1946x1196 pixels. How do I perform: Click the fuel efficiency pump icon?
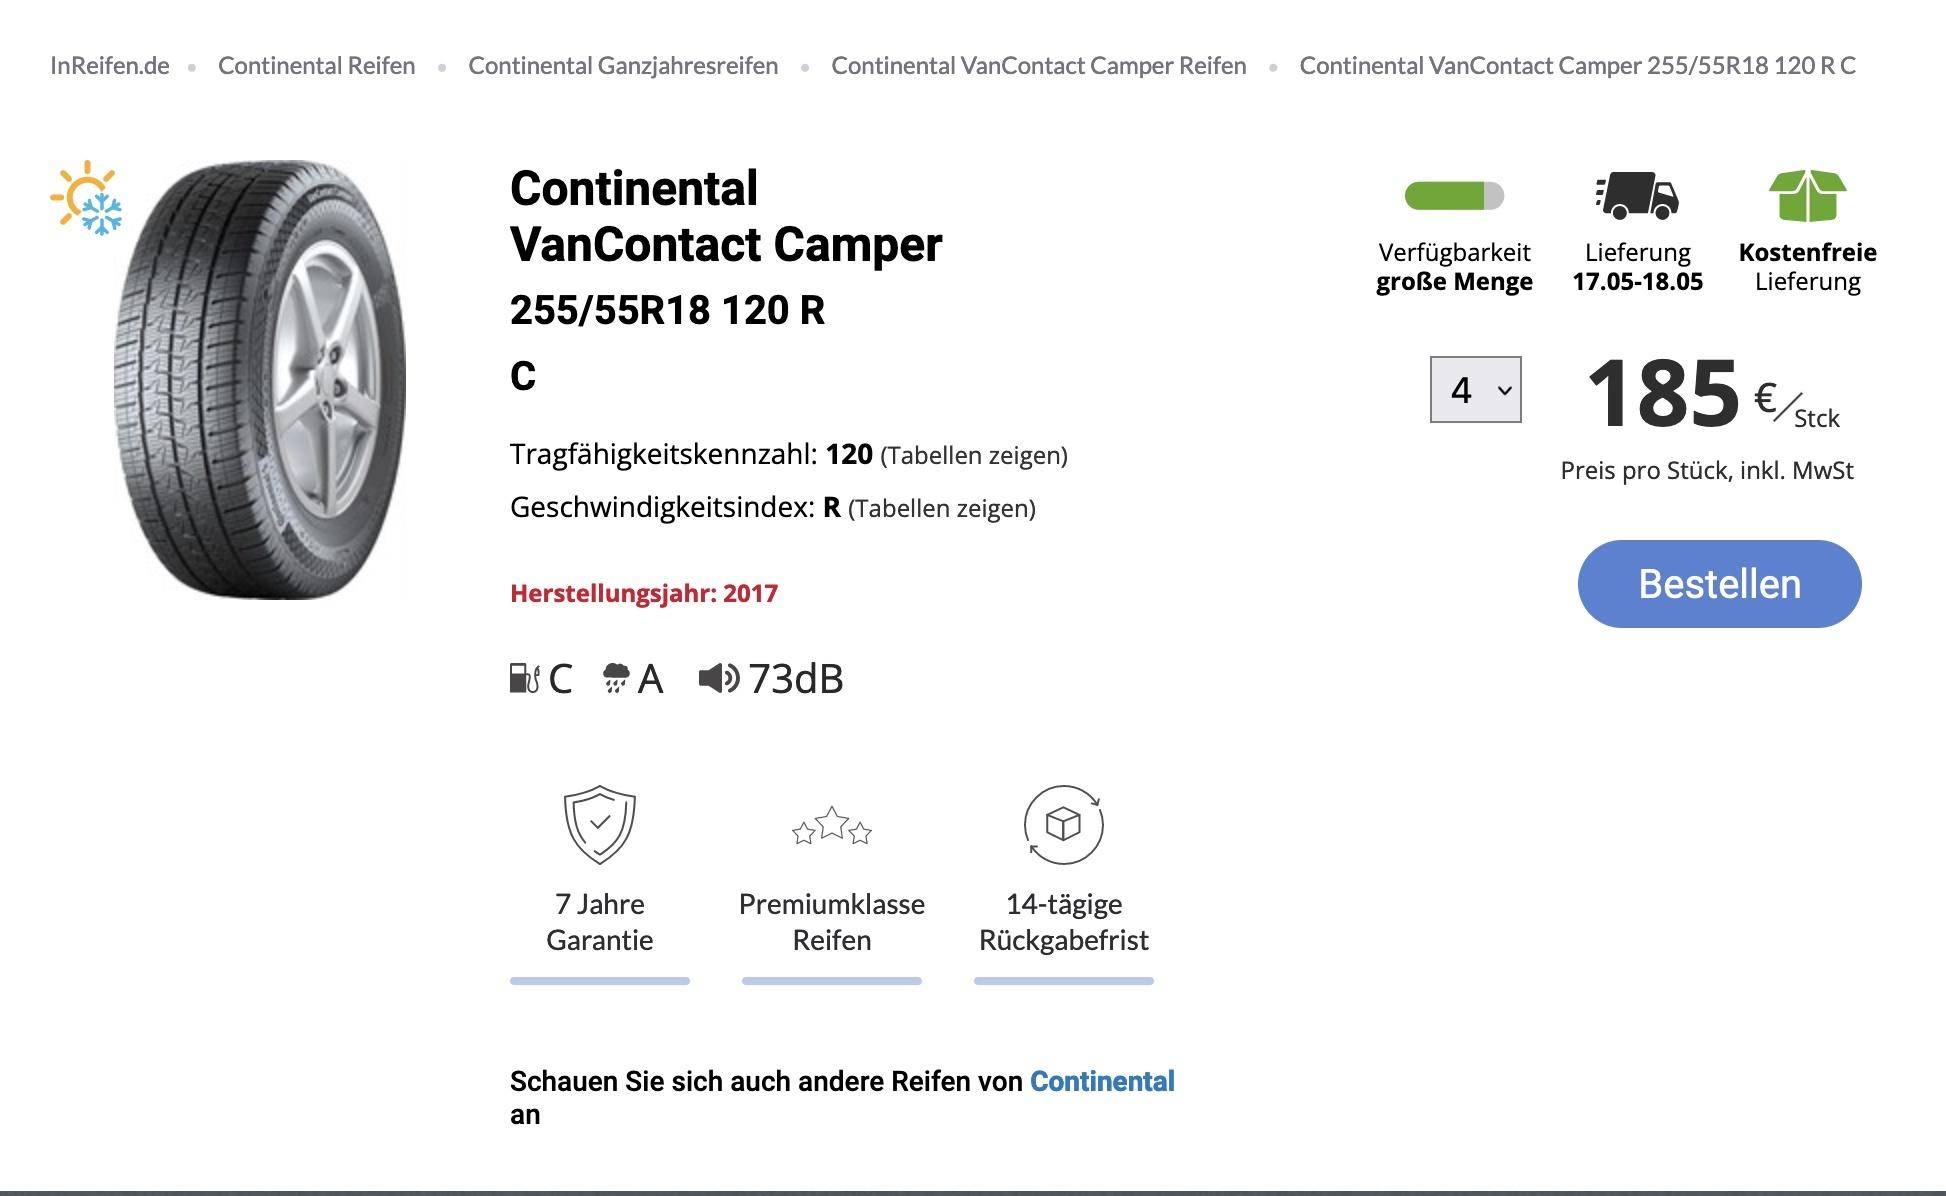pyautogui.click(x=524, y=678)
